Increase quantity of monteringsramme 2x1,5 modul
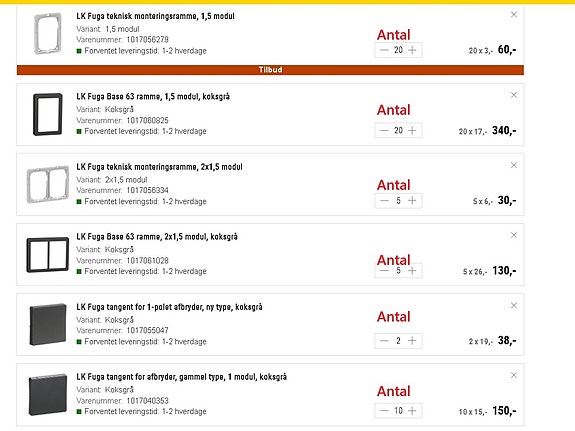The image size is (575, 431). 412,200
